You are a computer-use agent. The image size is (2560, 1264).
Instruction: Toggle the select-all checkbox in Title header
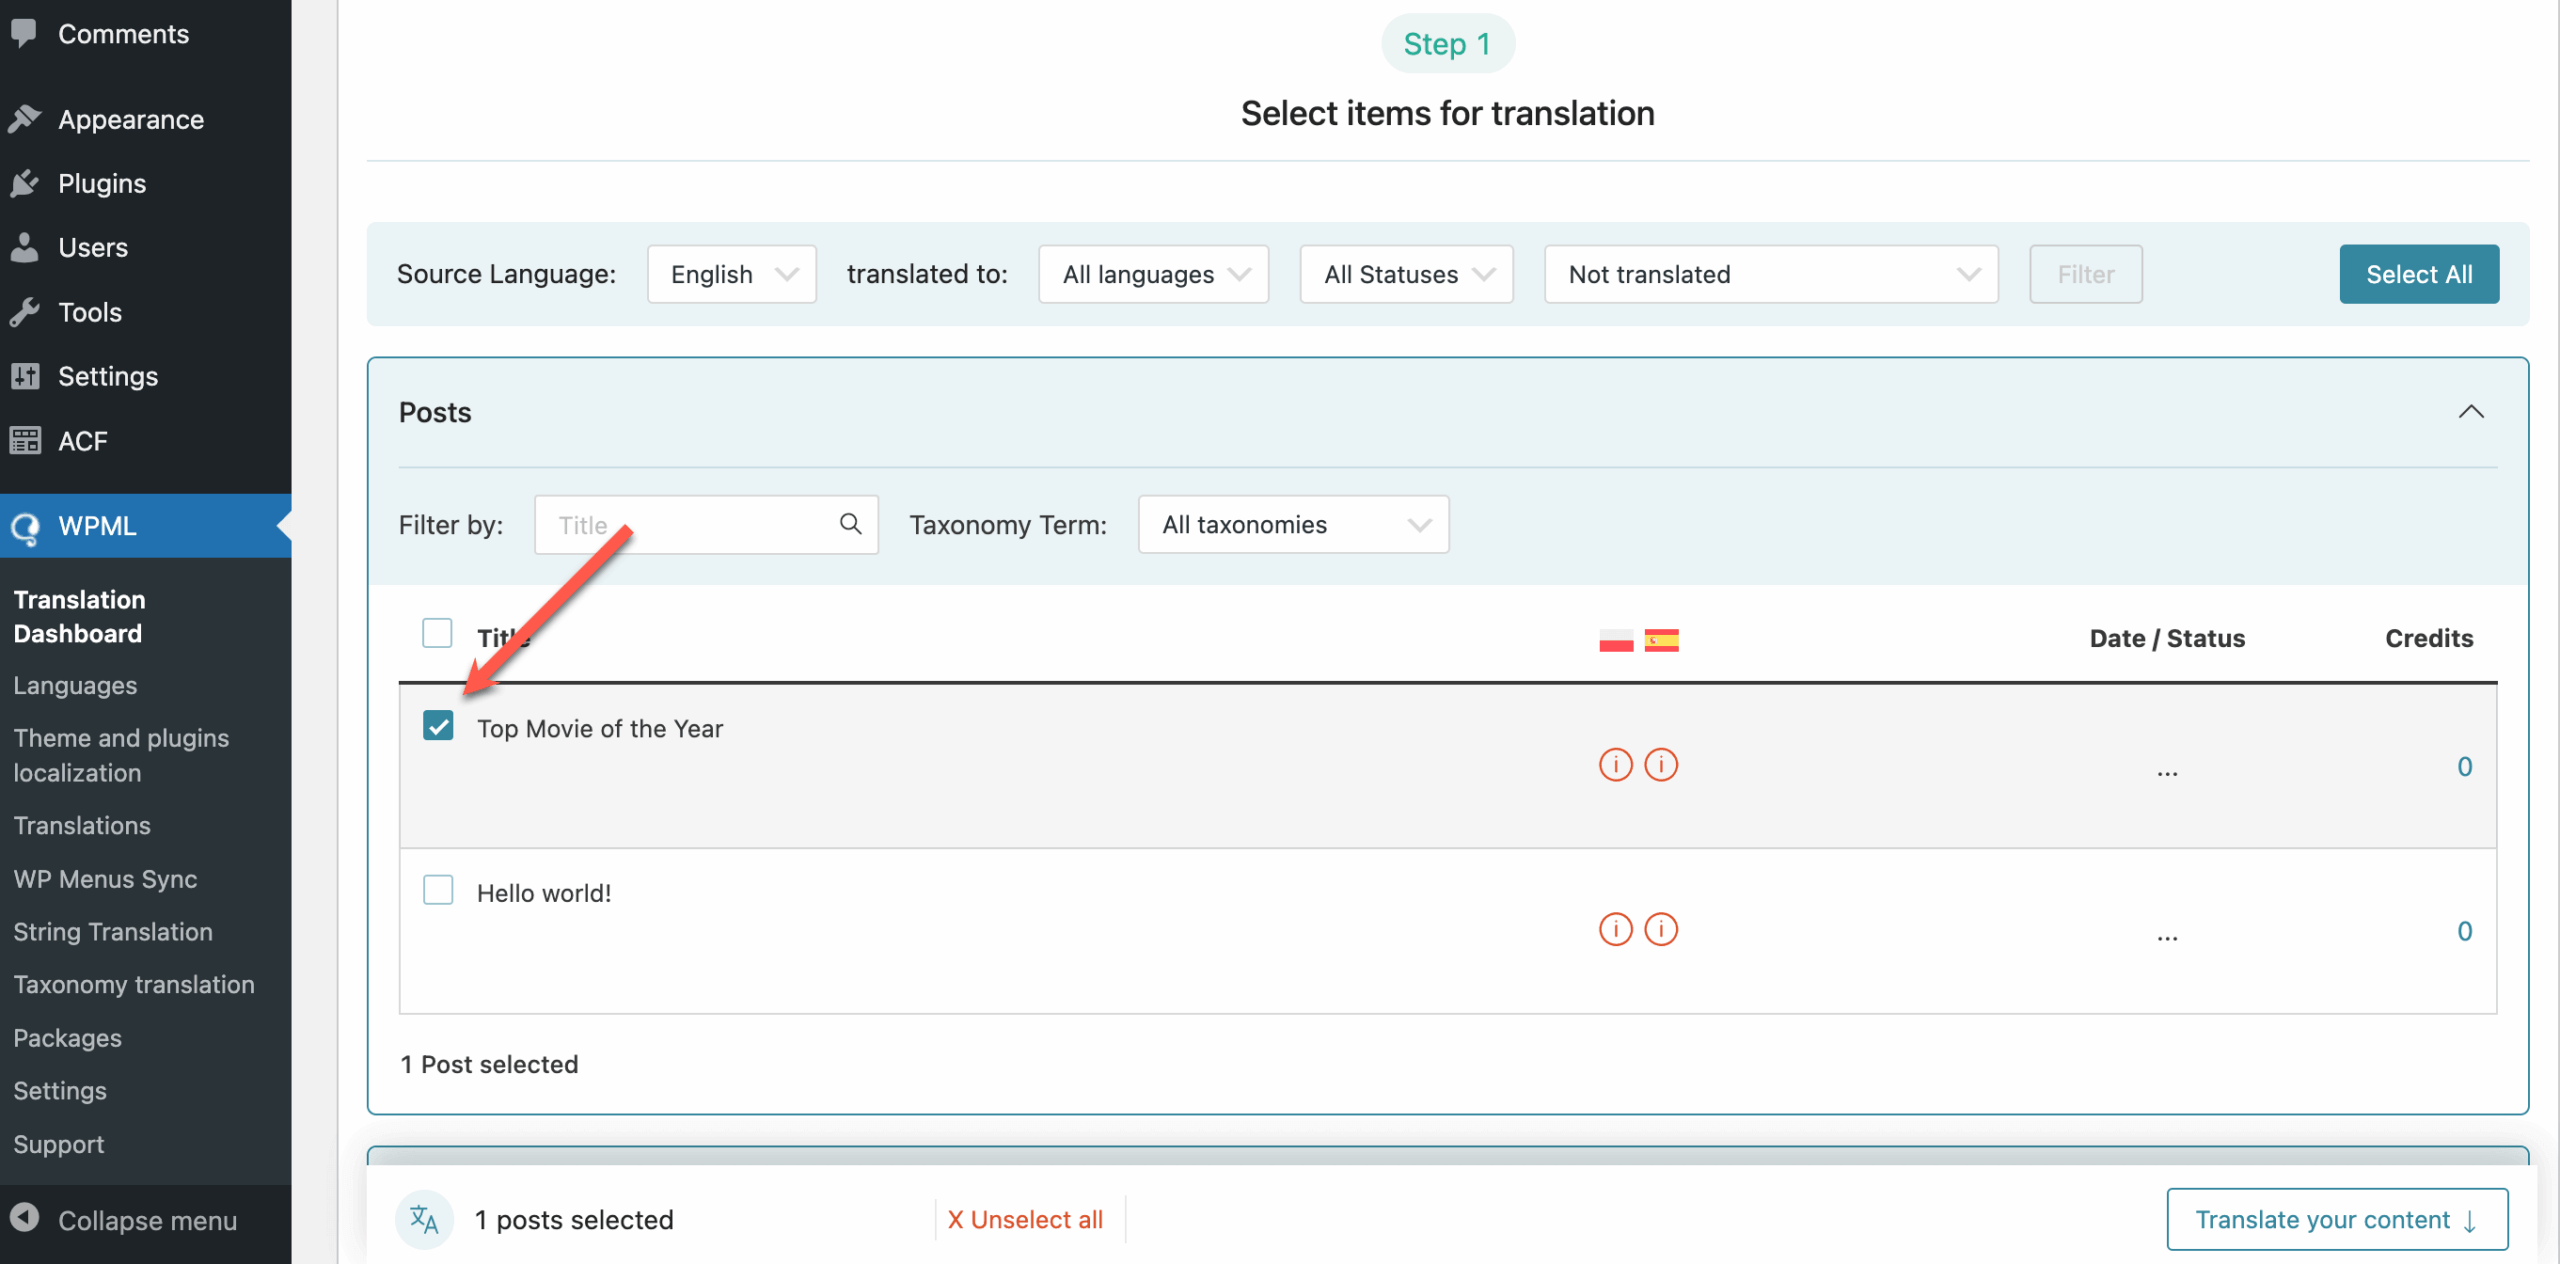(437, 633)
